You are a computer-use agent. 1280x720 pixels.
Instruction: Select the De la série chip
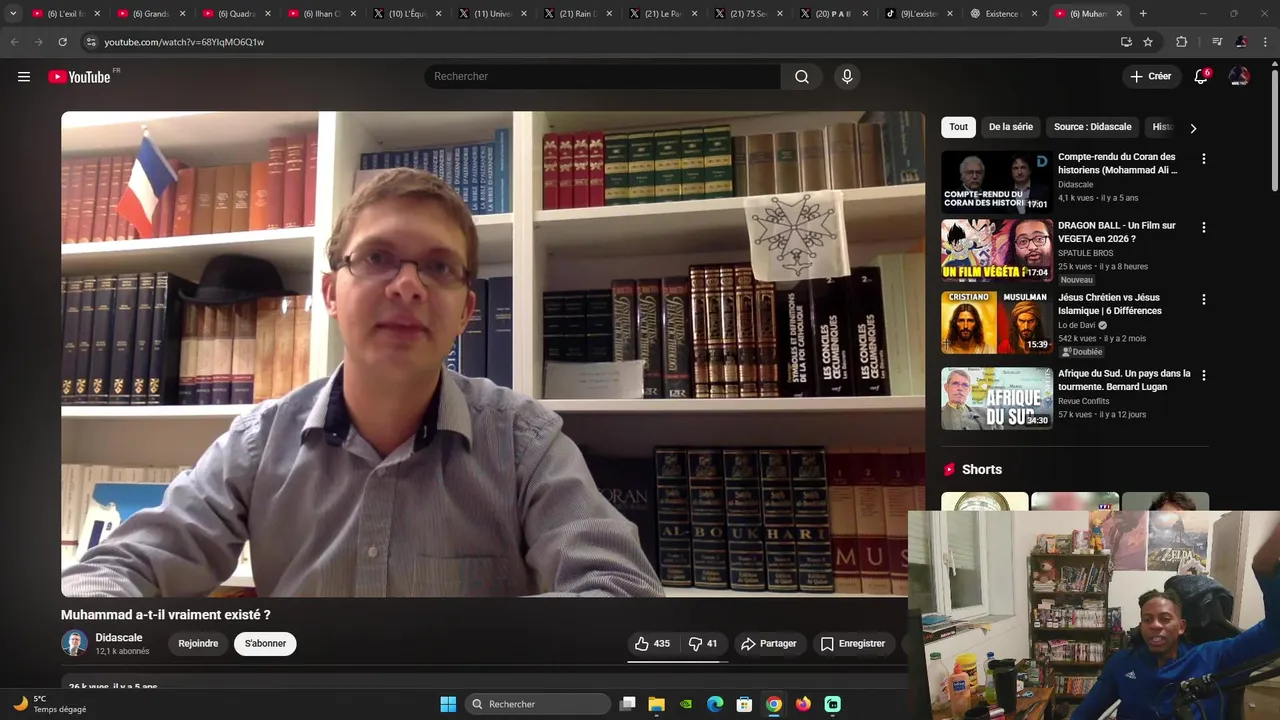tap(1010, 127)
